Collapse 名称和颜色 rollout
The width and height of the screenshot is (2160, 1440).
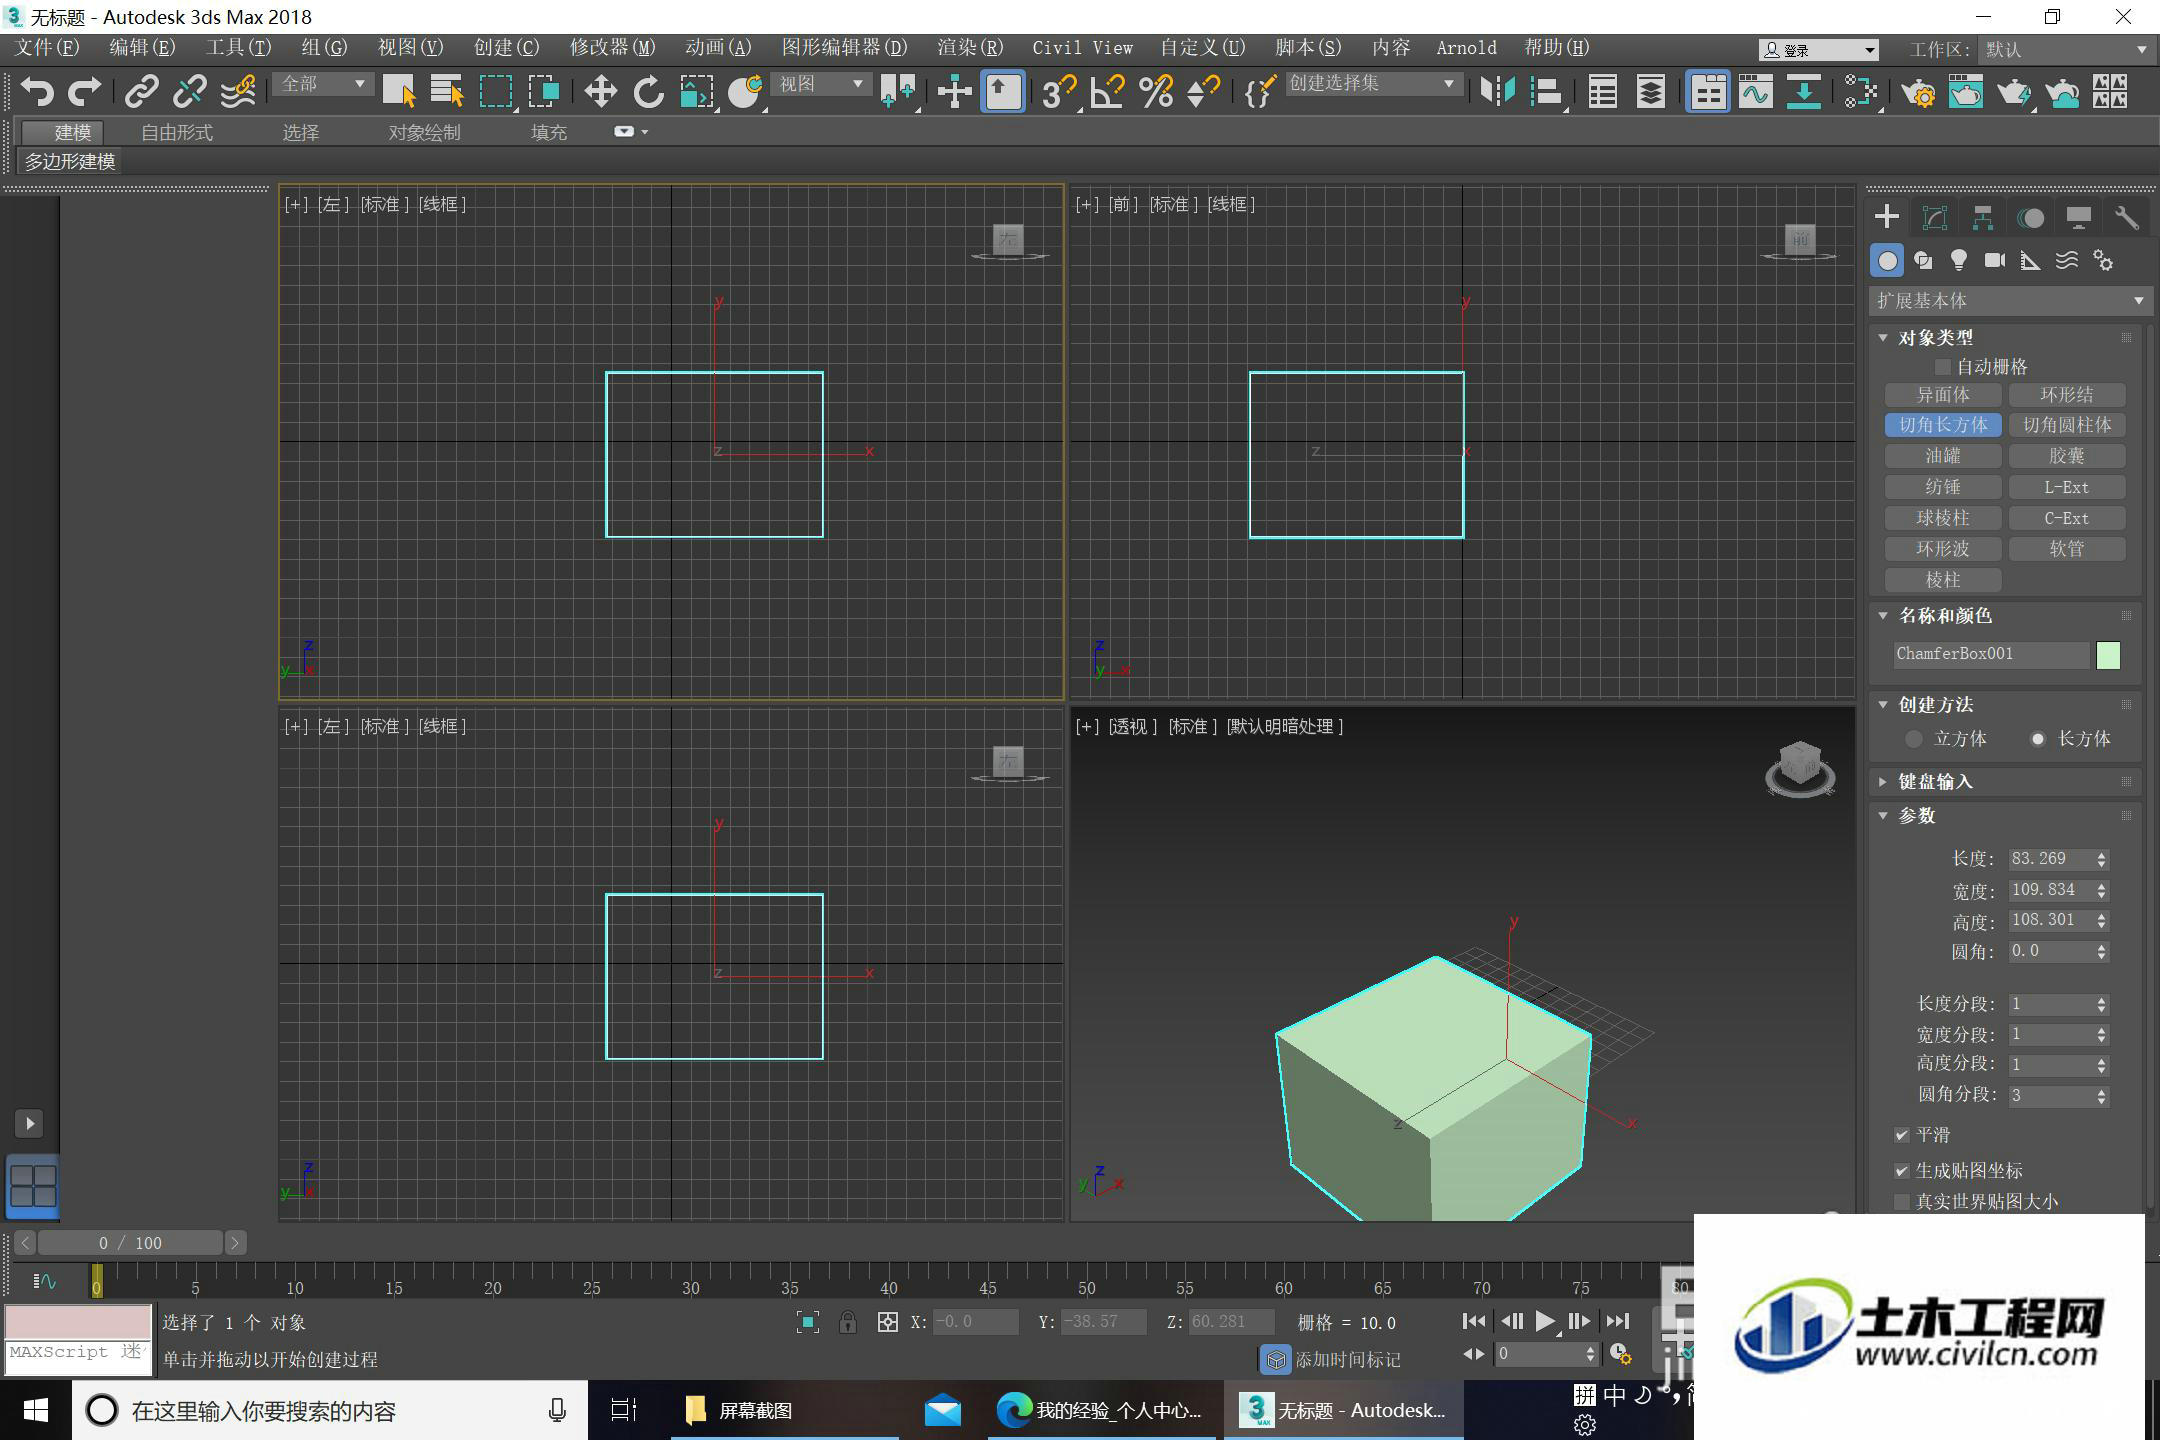pos(1944,616)
